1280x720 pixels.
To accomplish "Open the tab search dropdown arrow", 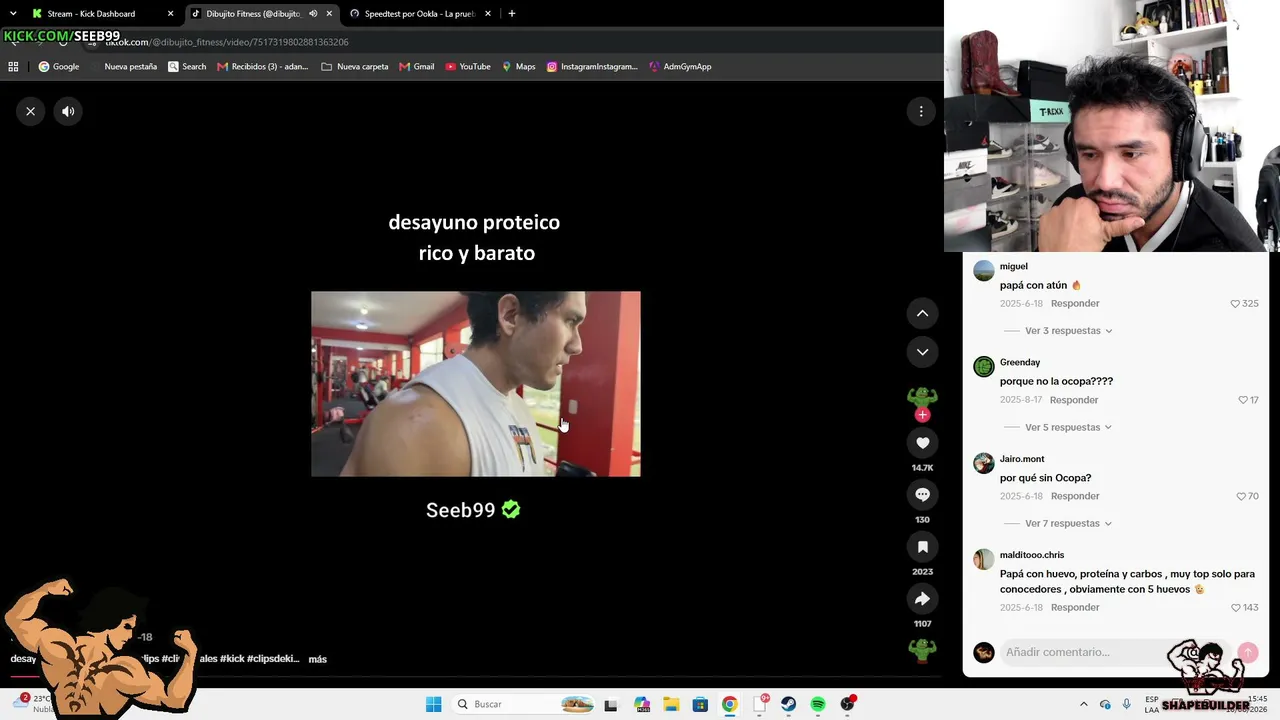I will pyautogui.click(x=13, y=14).
